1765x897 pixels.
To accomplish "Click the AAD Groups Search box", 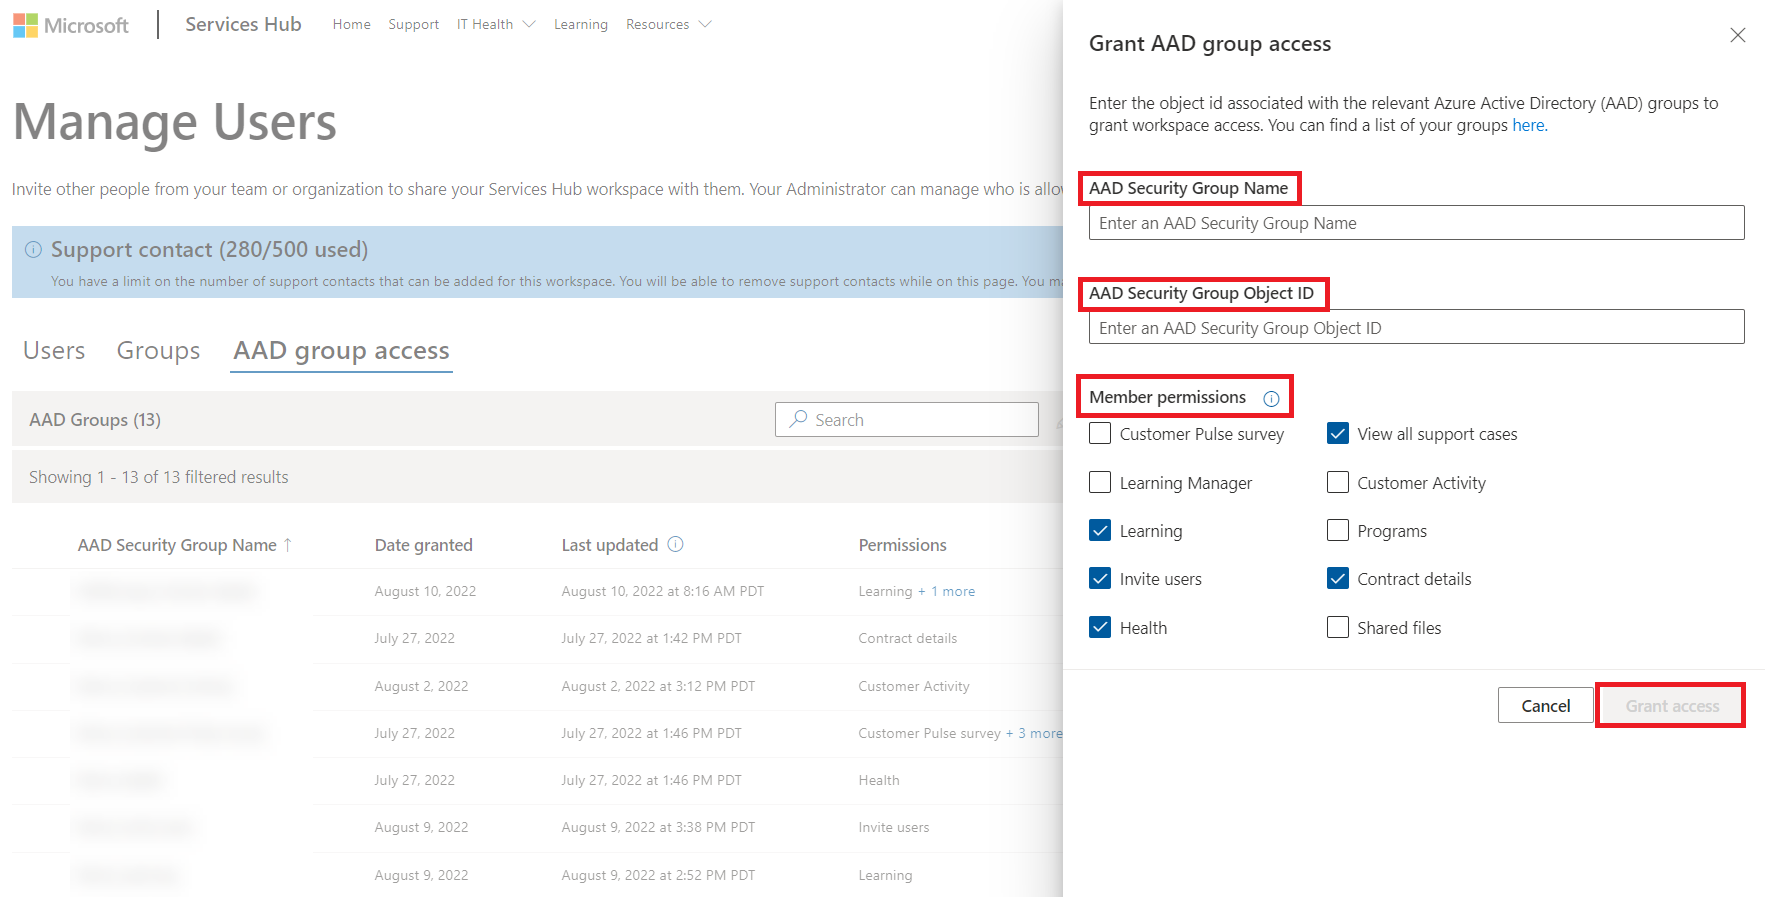I will (x=906, y=420).
